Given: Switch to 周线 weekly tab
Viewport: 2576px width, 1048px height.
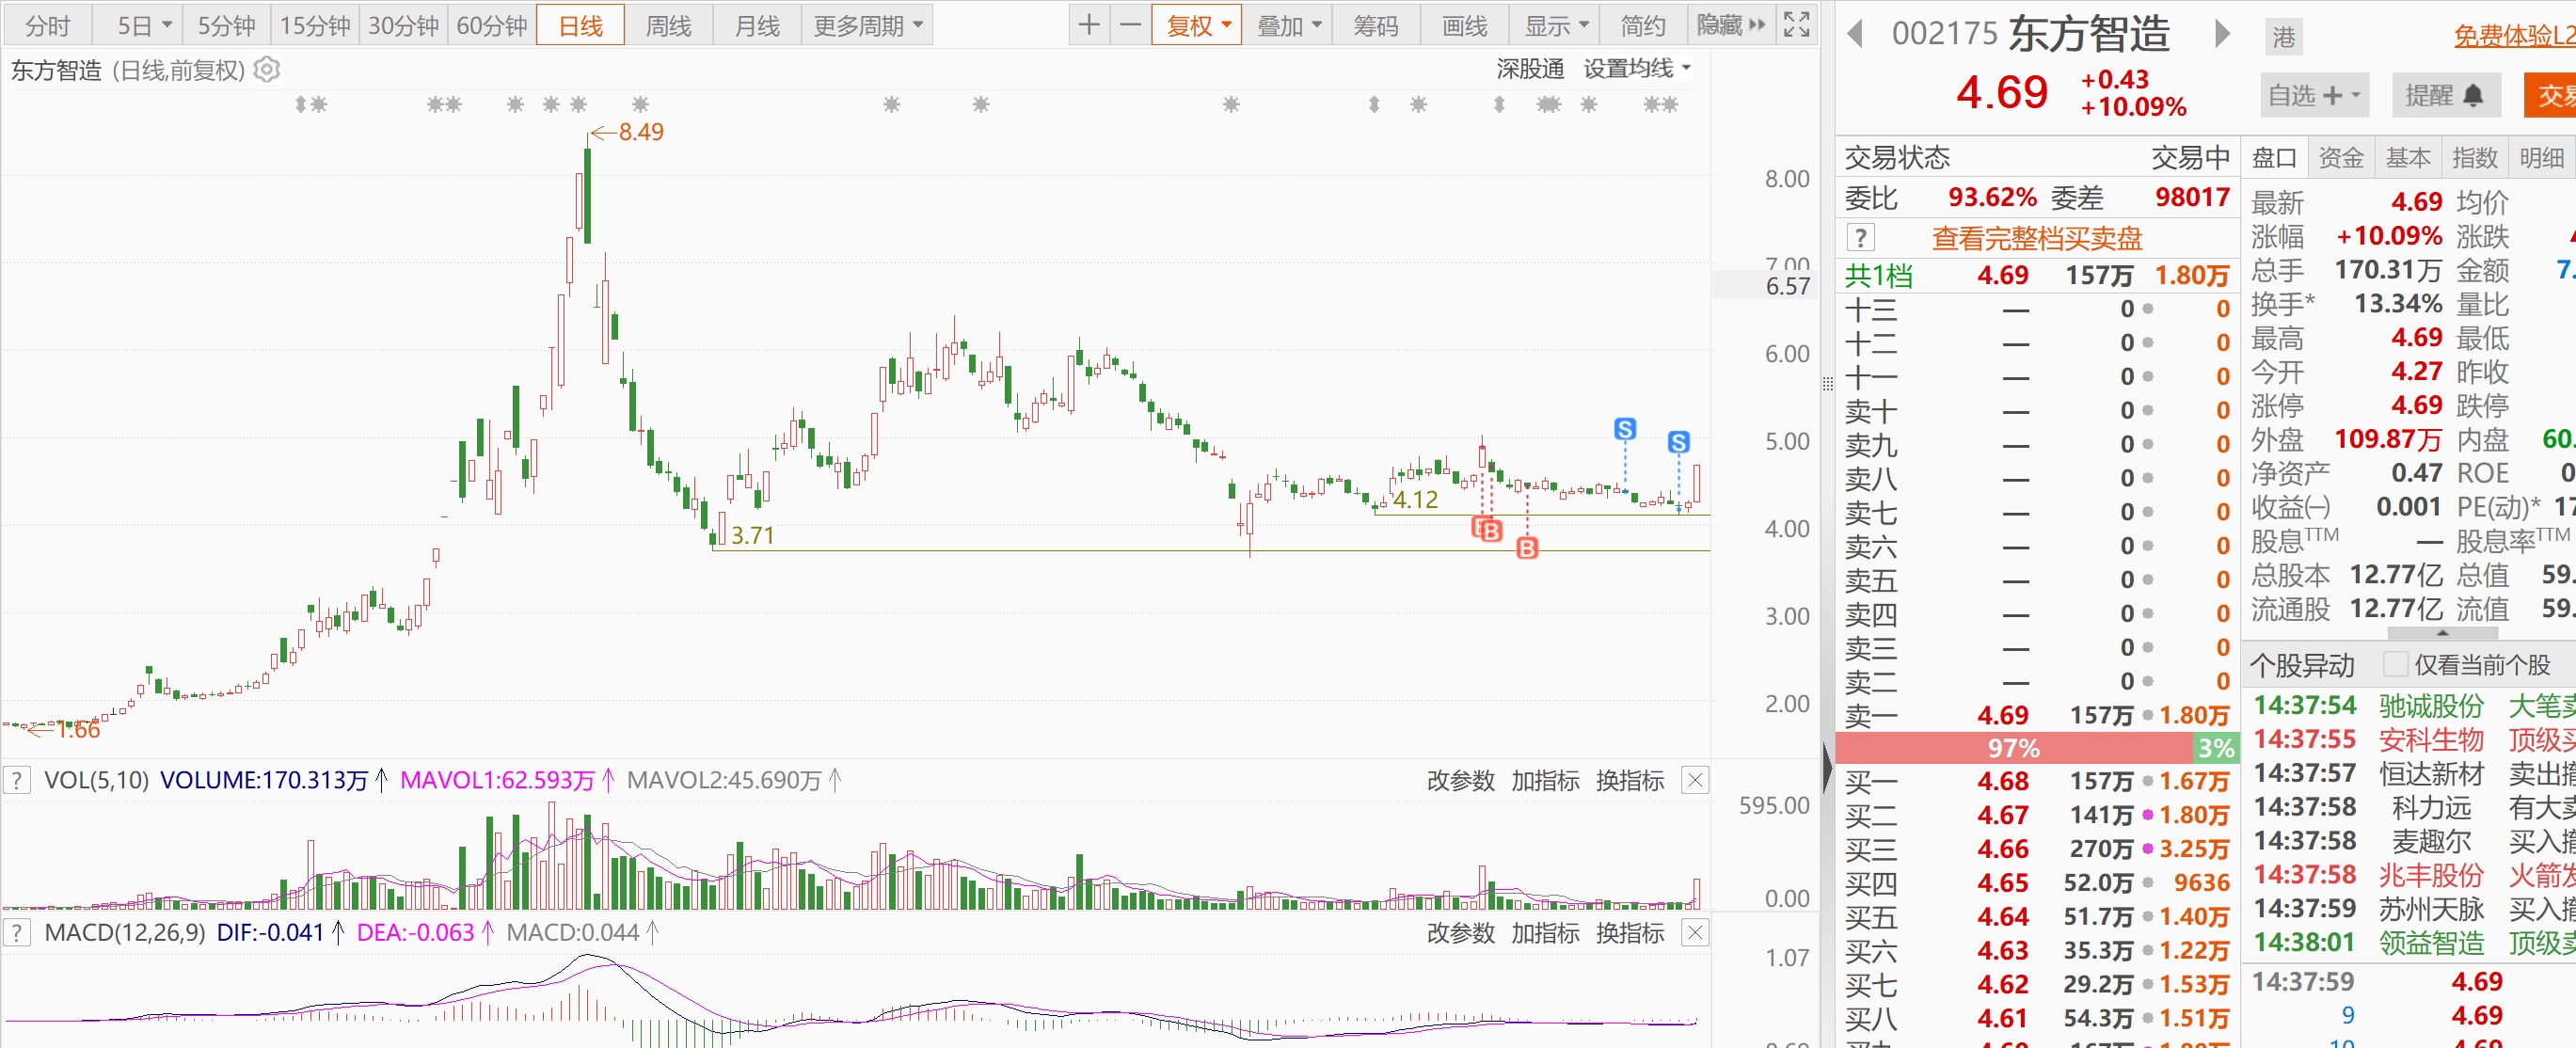Looking at the screenshot, I should pos(668,26).
